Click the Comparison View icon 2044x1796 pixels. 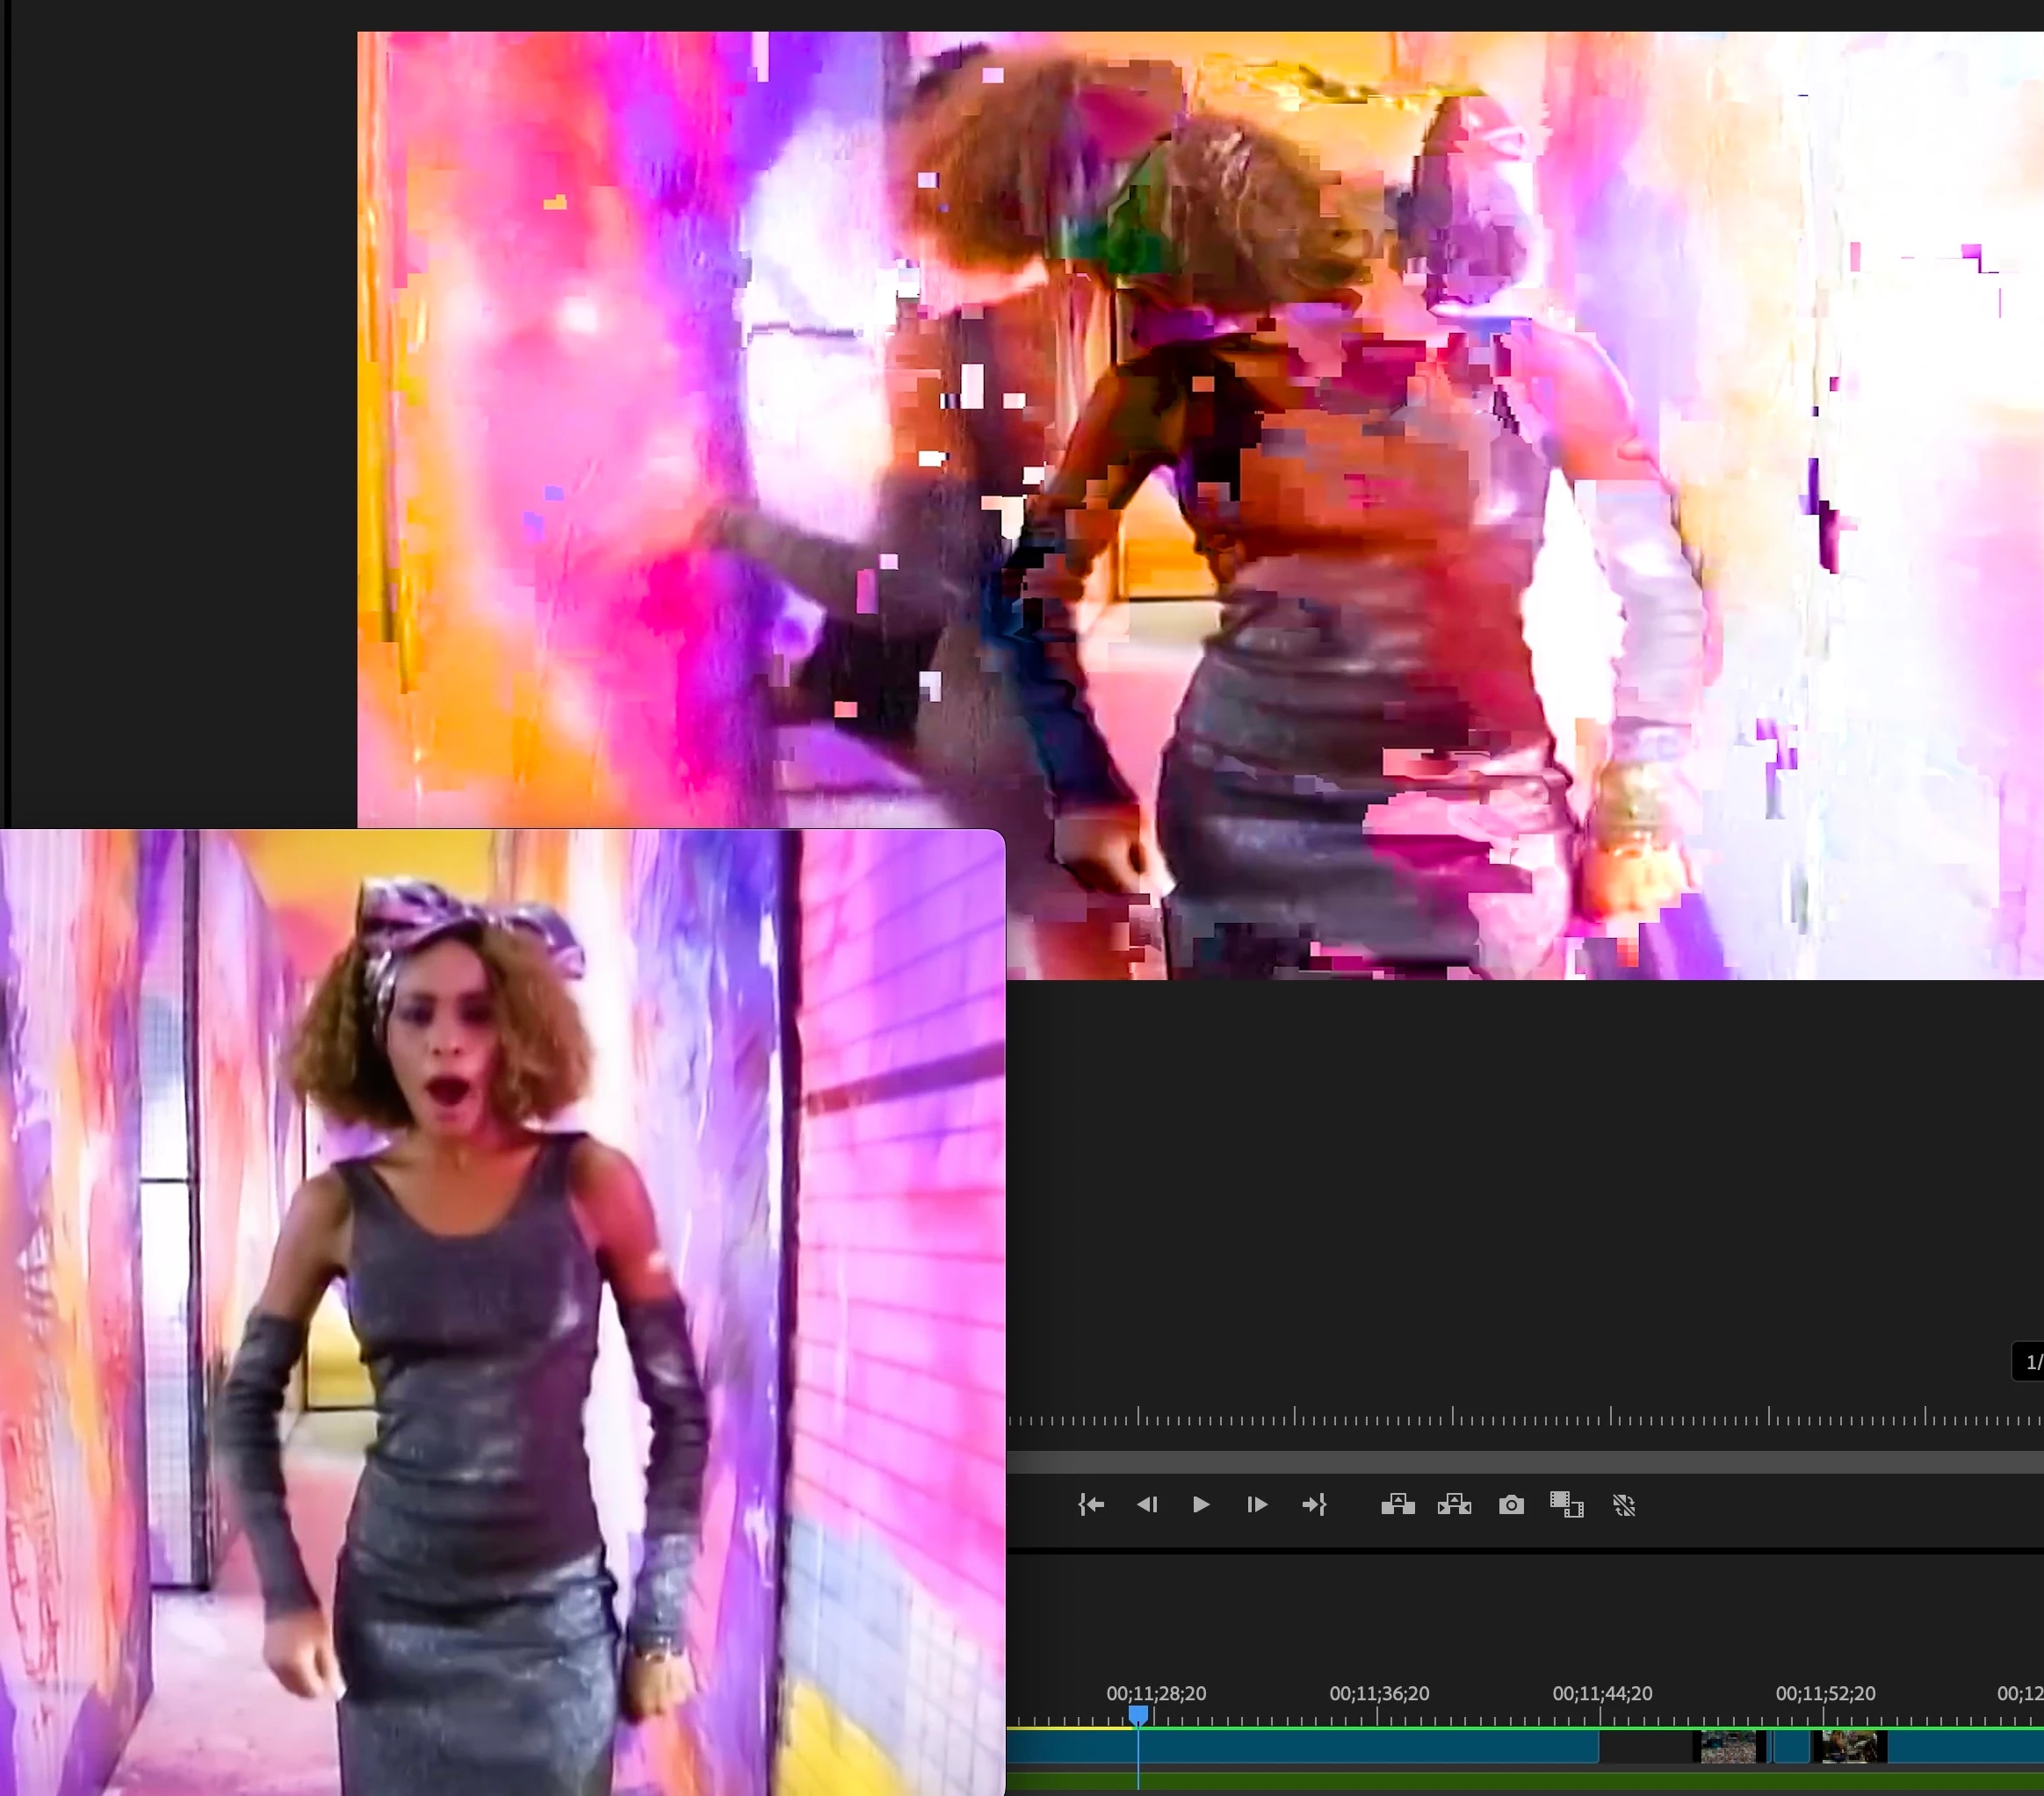click(1566, 1505)
